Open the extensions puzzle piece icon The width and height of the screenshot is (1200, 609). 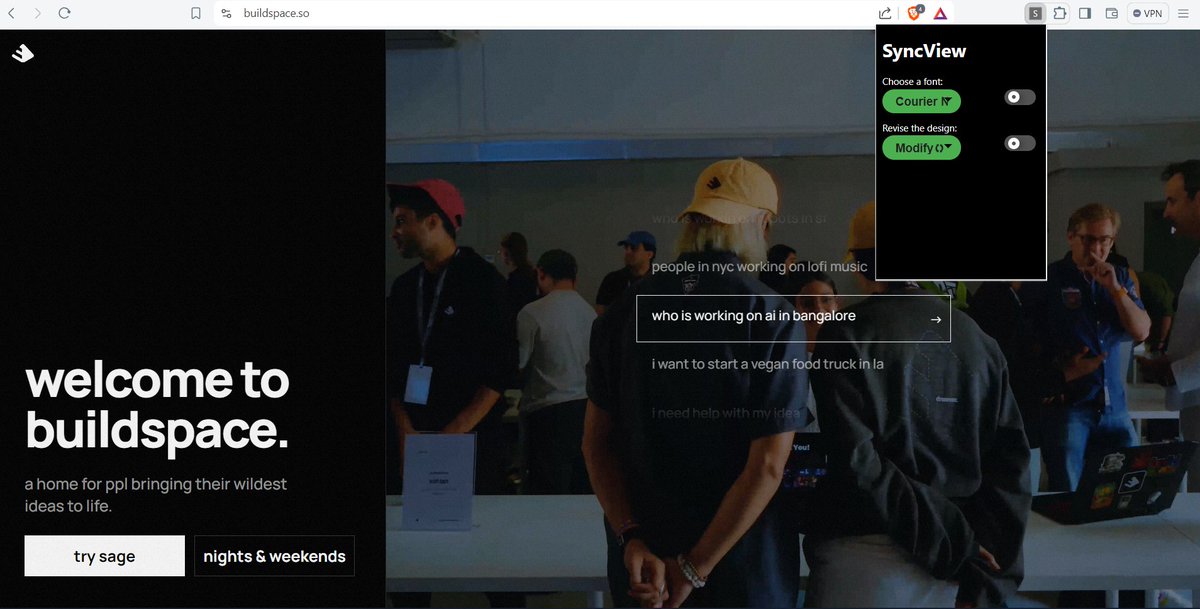tap(1060, 13)
